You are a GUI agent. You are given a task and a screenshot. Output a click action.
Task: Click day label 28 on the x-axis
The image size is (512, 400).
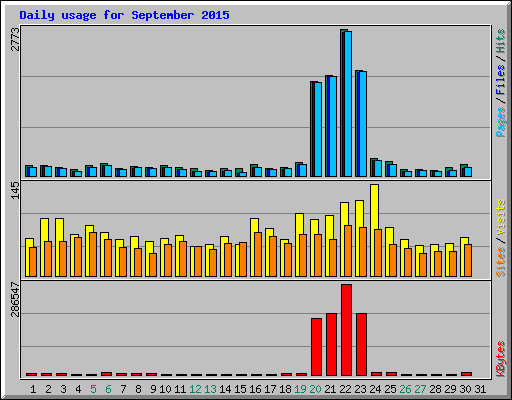pos(435,389)
